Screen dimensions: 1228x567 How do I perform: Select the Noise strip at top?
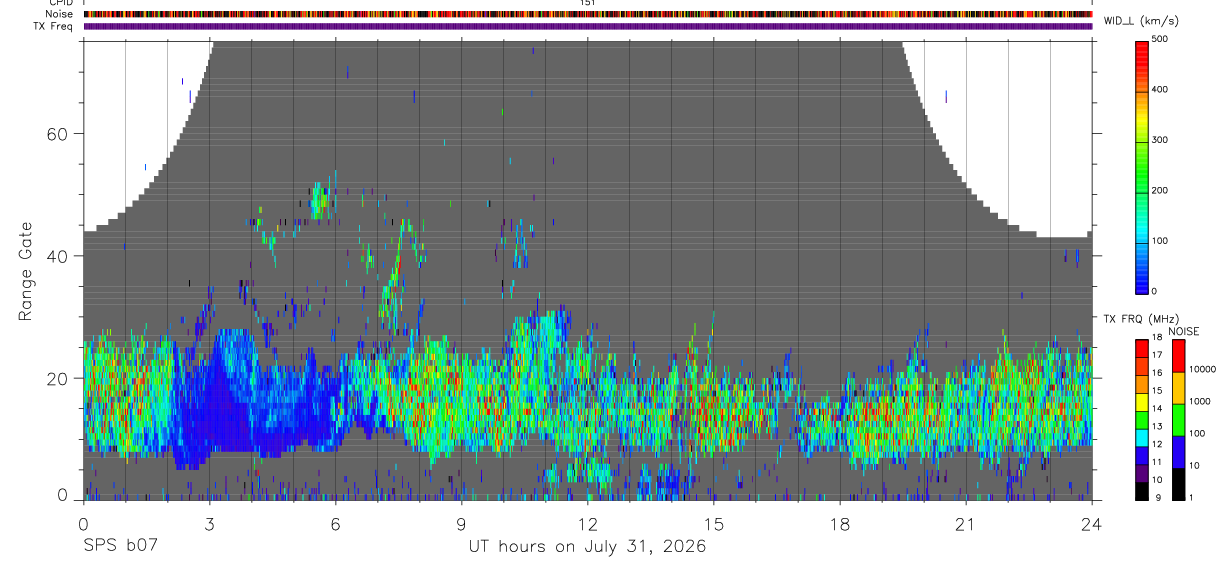click(588, 14)
